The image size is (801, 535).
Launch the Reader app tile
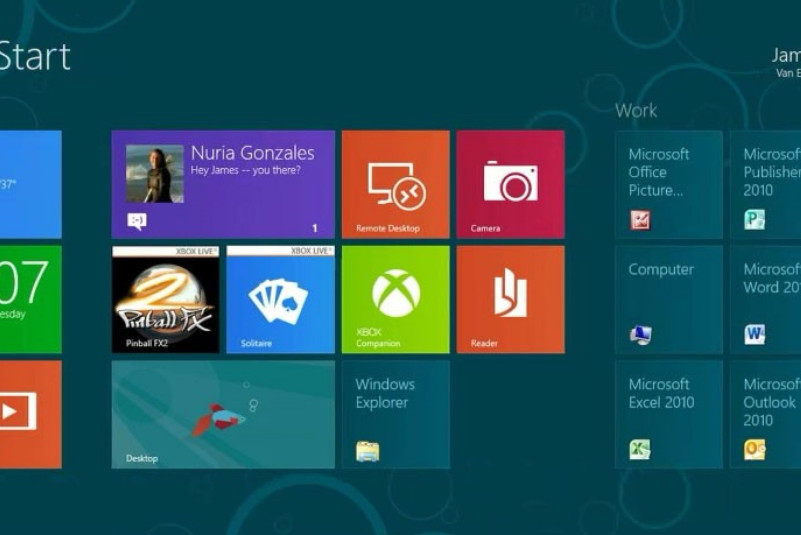coord(510,299)
